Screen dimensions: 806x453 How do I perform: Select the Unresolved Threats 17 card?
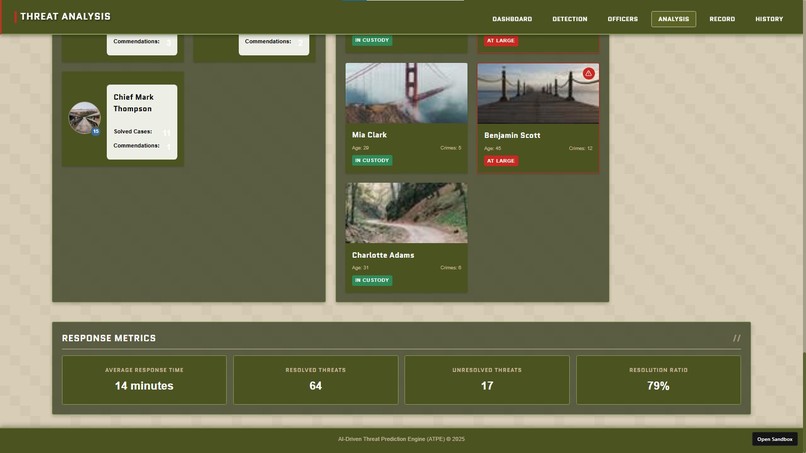tap(487, 380)
